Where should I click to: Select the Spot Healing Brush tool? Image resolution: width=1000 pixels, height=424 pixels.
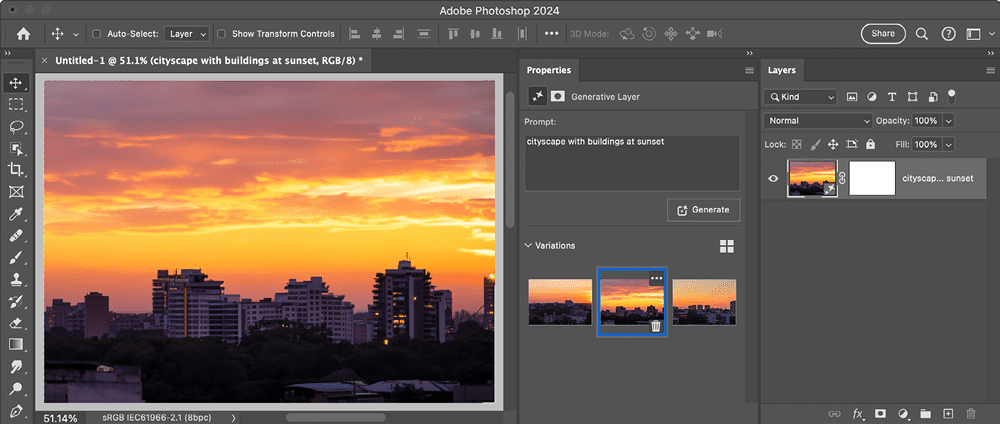click(x=16, y=236)
